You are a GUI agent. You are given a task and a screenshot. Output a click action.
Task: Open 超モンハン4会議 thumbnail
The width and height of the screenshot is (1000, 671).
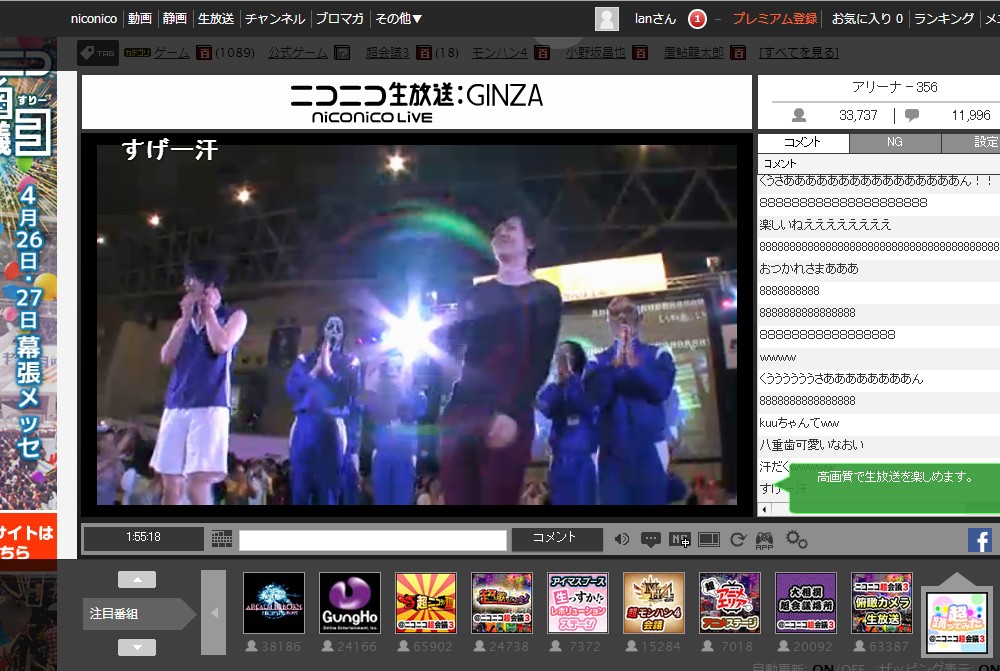(654, 603)
